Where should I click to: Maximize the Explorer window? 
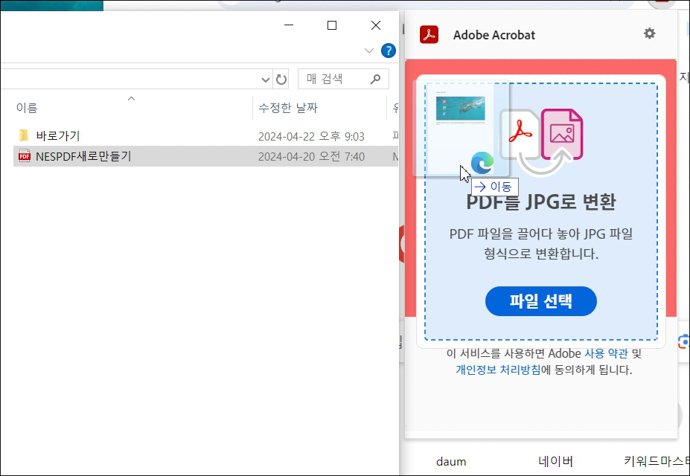pyautogui.click(x=332, y=26)
